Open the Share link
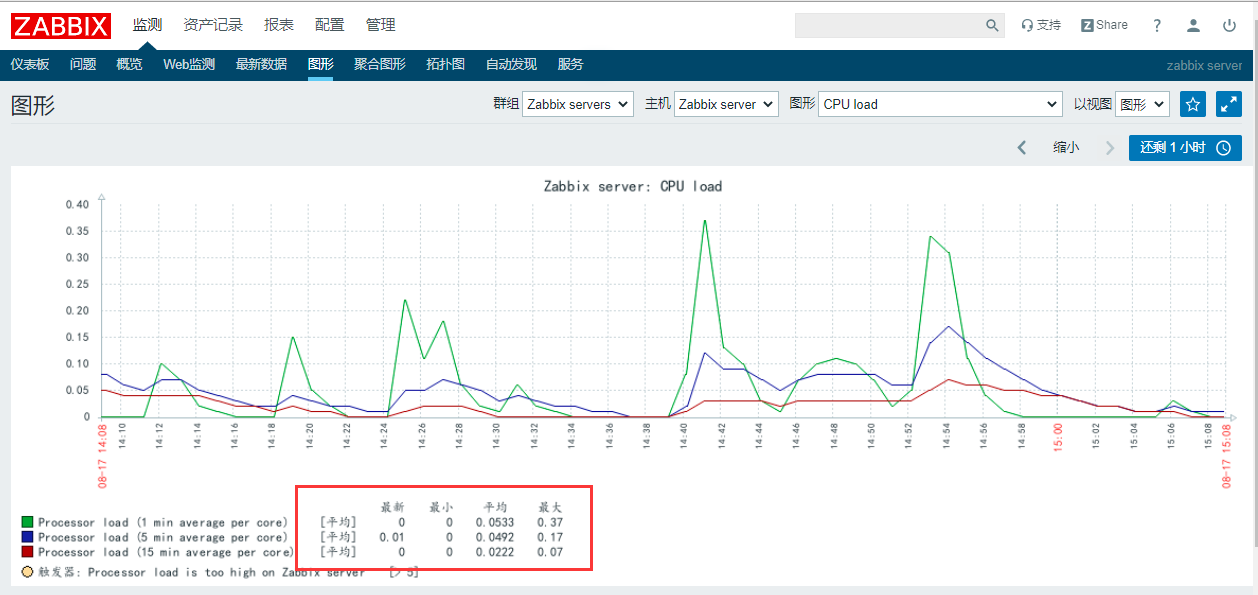 click(x=1104, y=25)
